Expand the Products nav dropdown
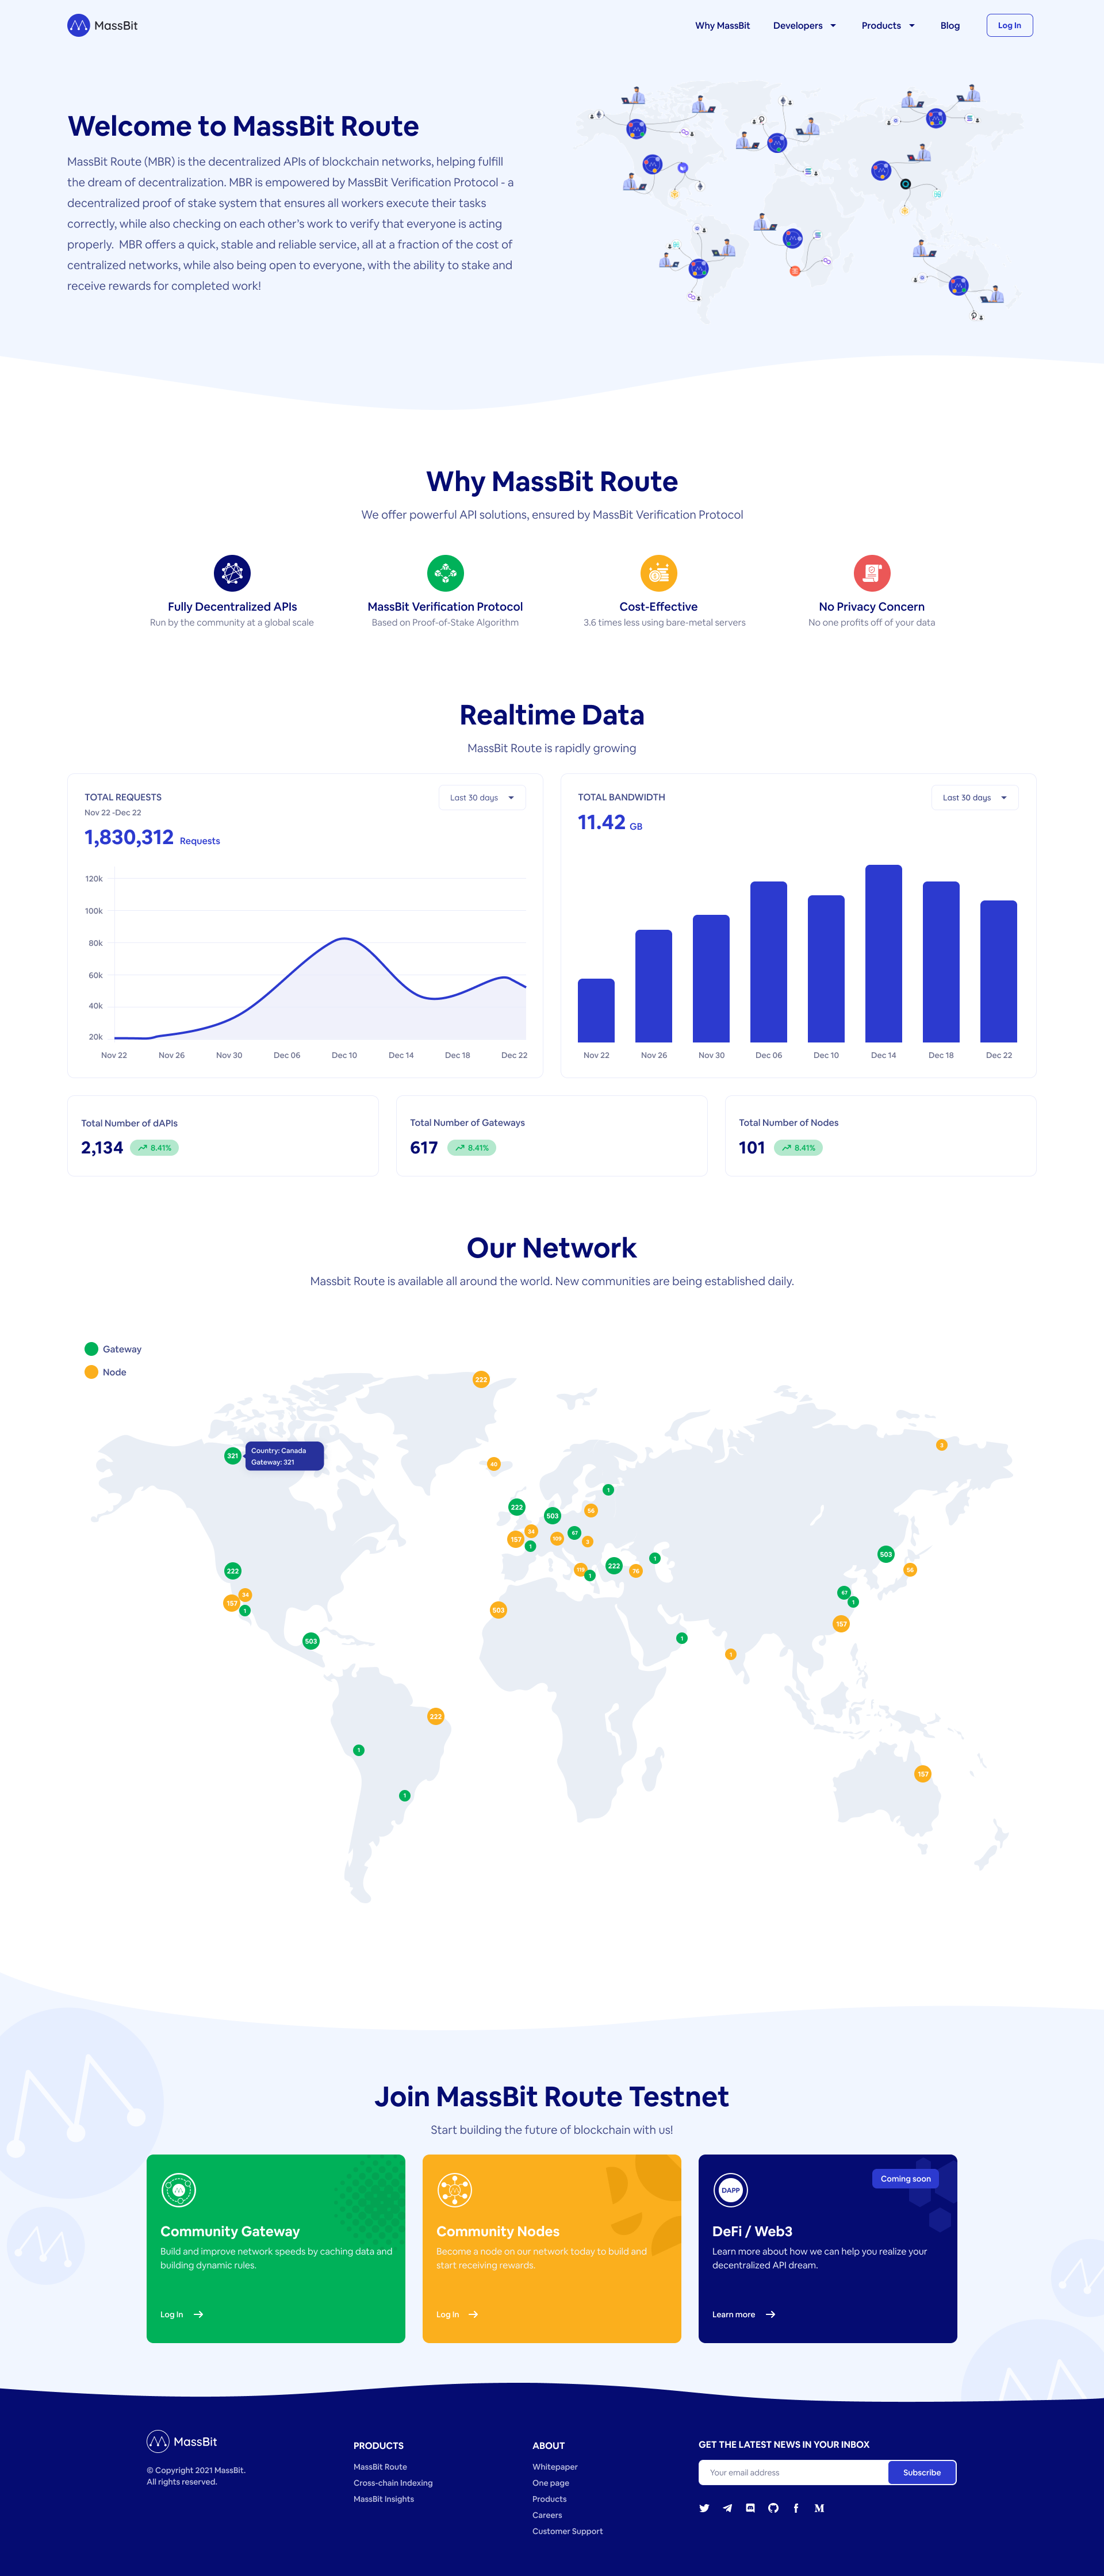The height and width of the screenshot is (2576, 1104). 888,26
